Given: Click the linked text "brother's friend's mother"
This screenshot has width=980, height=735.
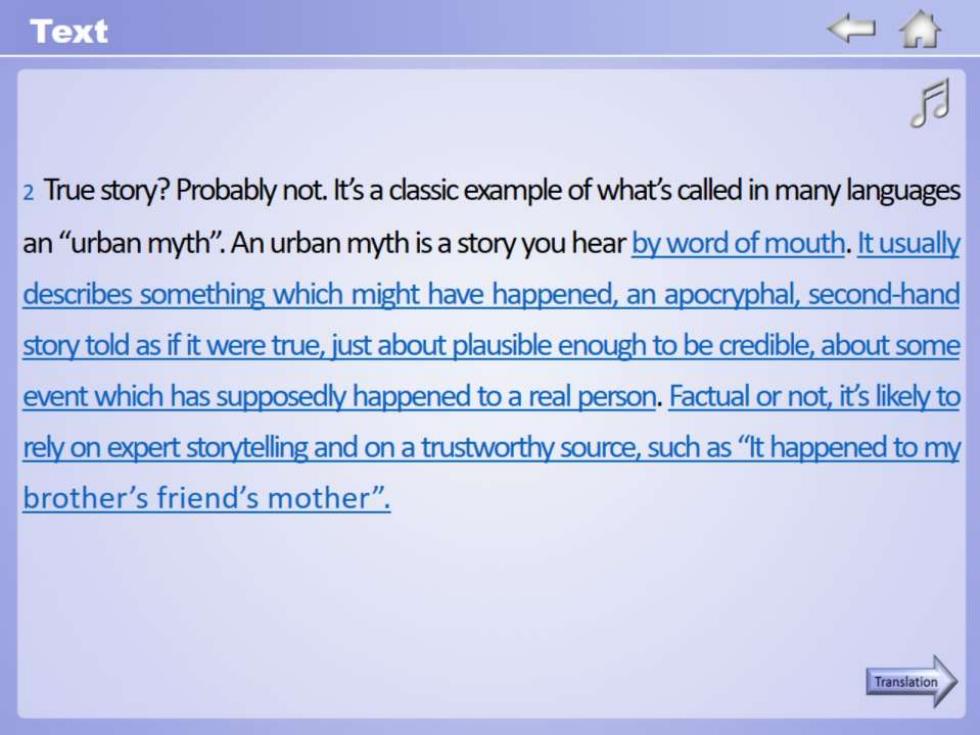Looking at the screenshot, I should coord(198,498).
